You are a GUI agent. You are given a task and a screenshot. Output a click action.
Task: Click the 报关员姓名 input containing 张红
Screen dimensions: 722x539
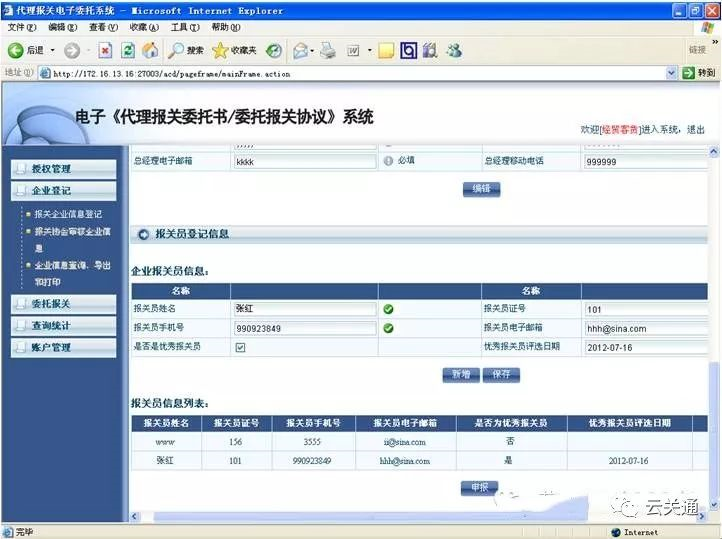pos(305,308)
